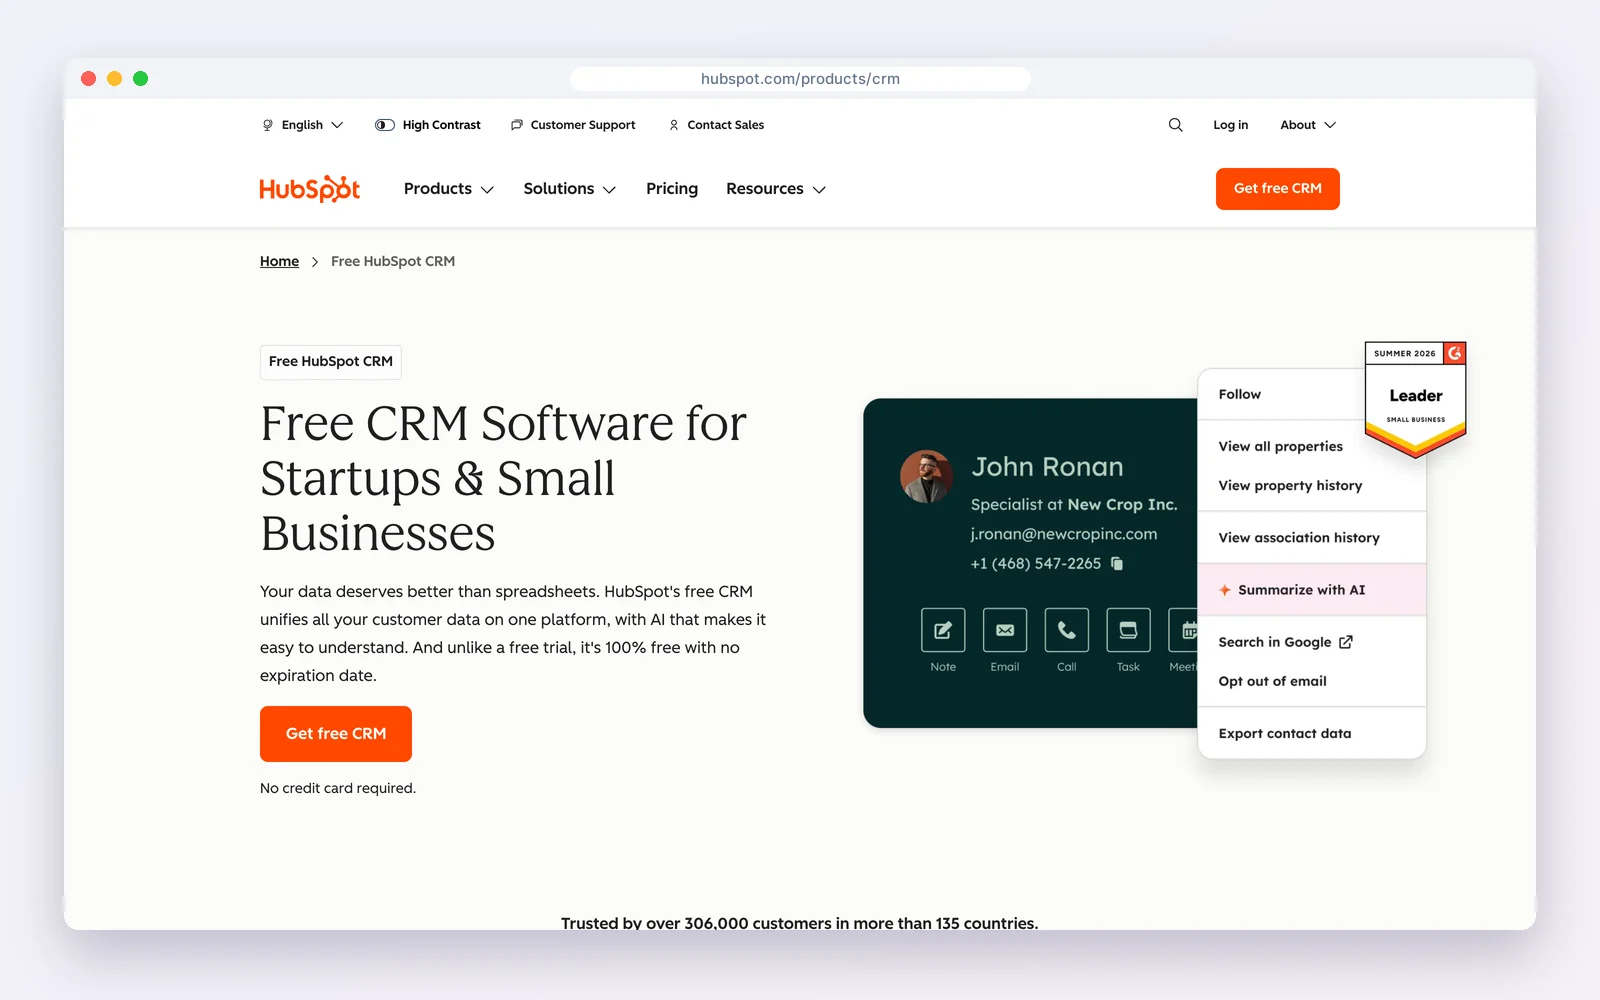Image resolution: width=1600 pixels, height=1000 pixels.
Task: Select Opt out of email
Action: (1312, 681)
